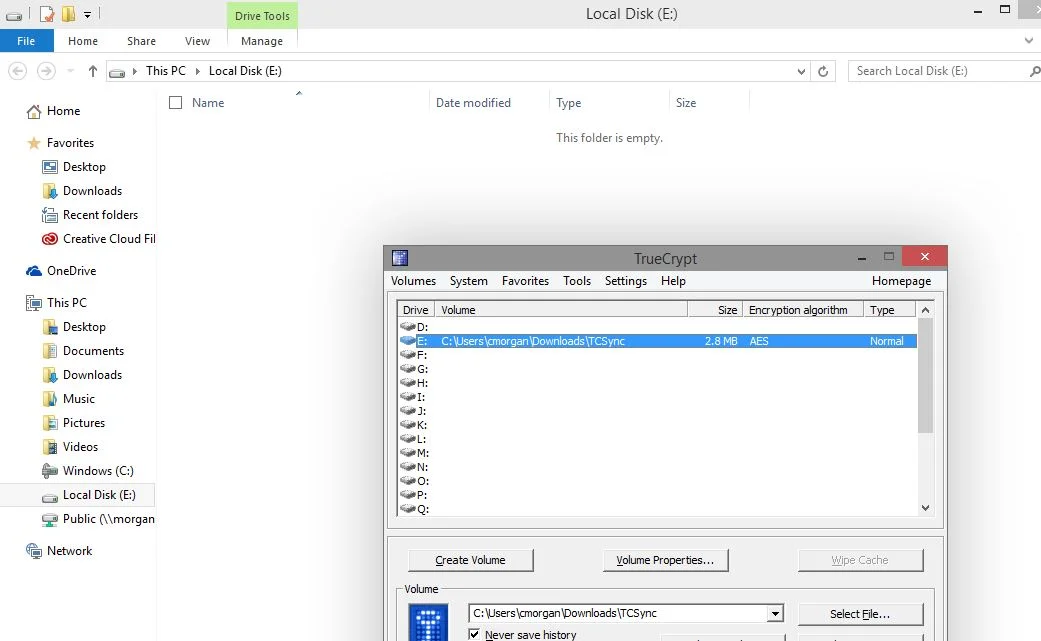Click the Select File button
The height and width of the screenshot is (641, 1041).
tap(860, 614)
